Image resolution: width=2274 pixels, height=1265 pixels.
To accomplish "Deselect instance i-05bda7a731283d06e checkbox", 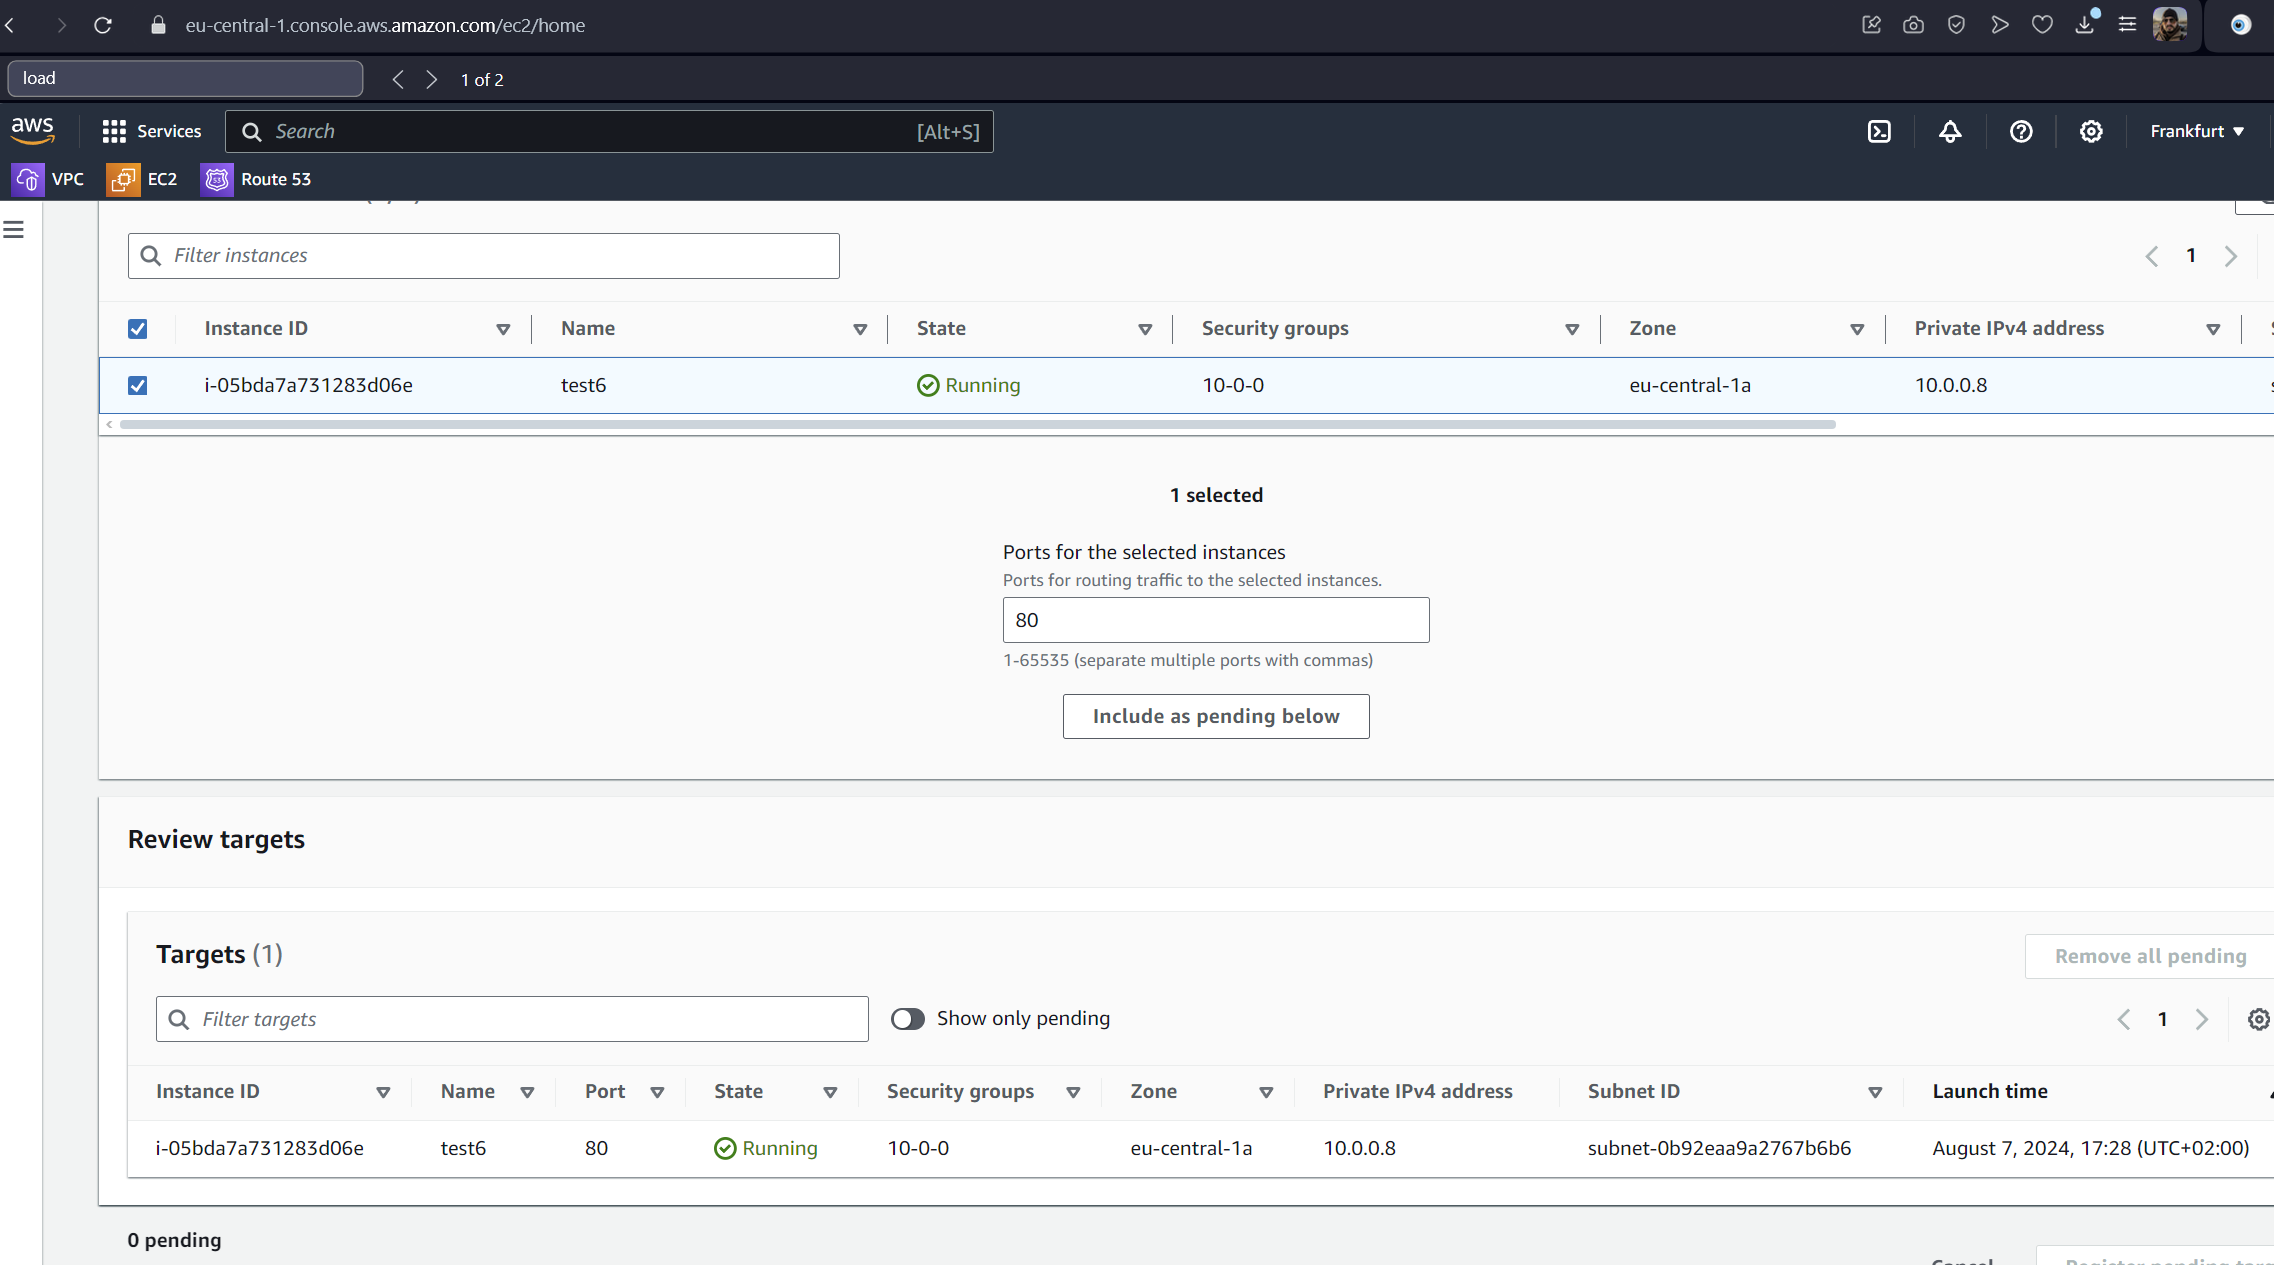I will tap(138, 386).
